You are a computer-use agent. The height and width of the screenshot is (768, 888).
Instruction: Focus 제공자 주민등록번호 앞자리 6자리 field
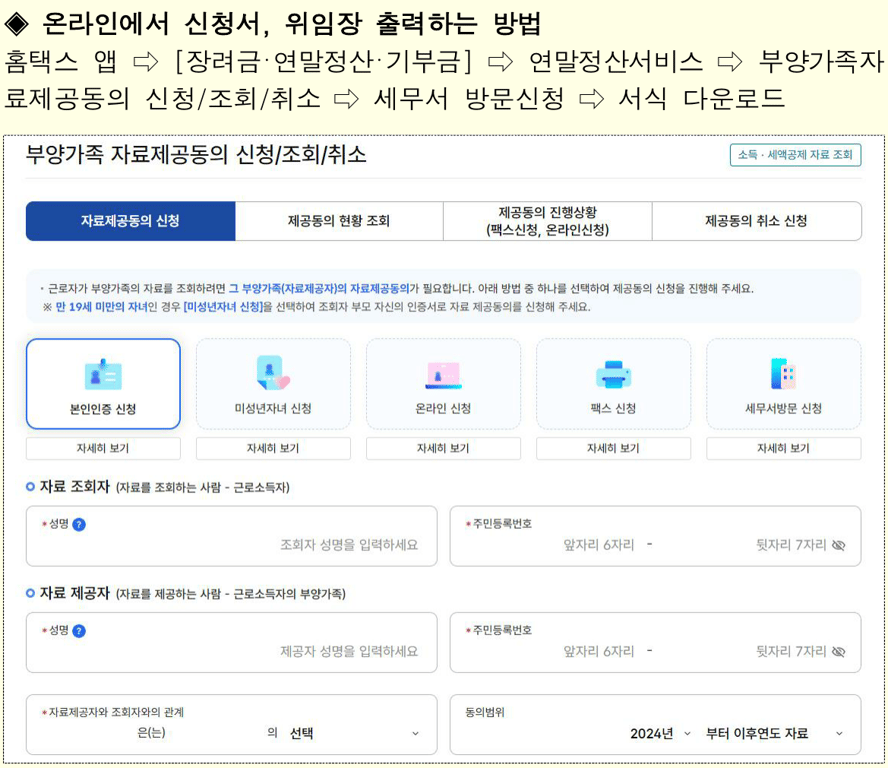tap(599, 651)
